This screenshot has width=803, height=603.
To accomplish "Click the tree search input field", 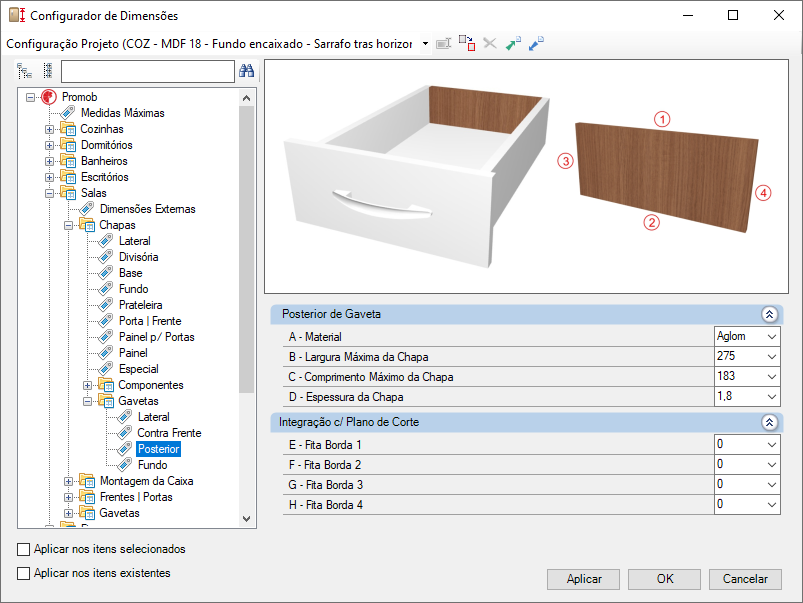I will pos(147,71).
